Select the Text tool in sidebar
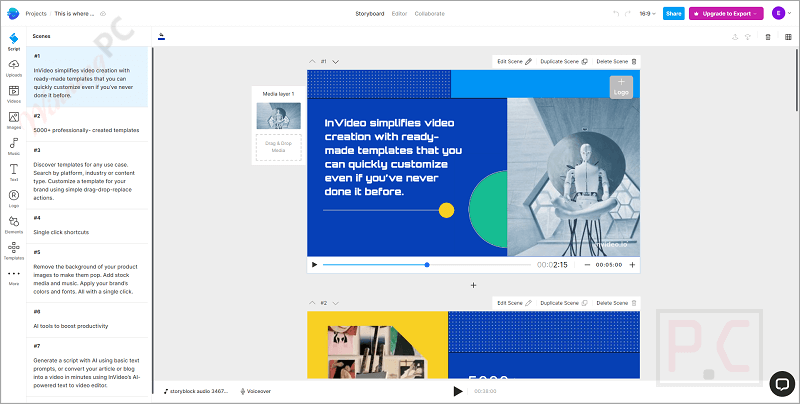Screen dimensions: 800x404 [x=14, y=172]
